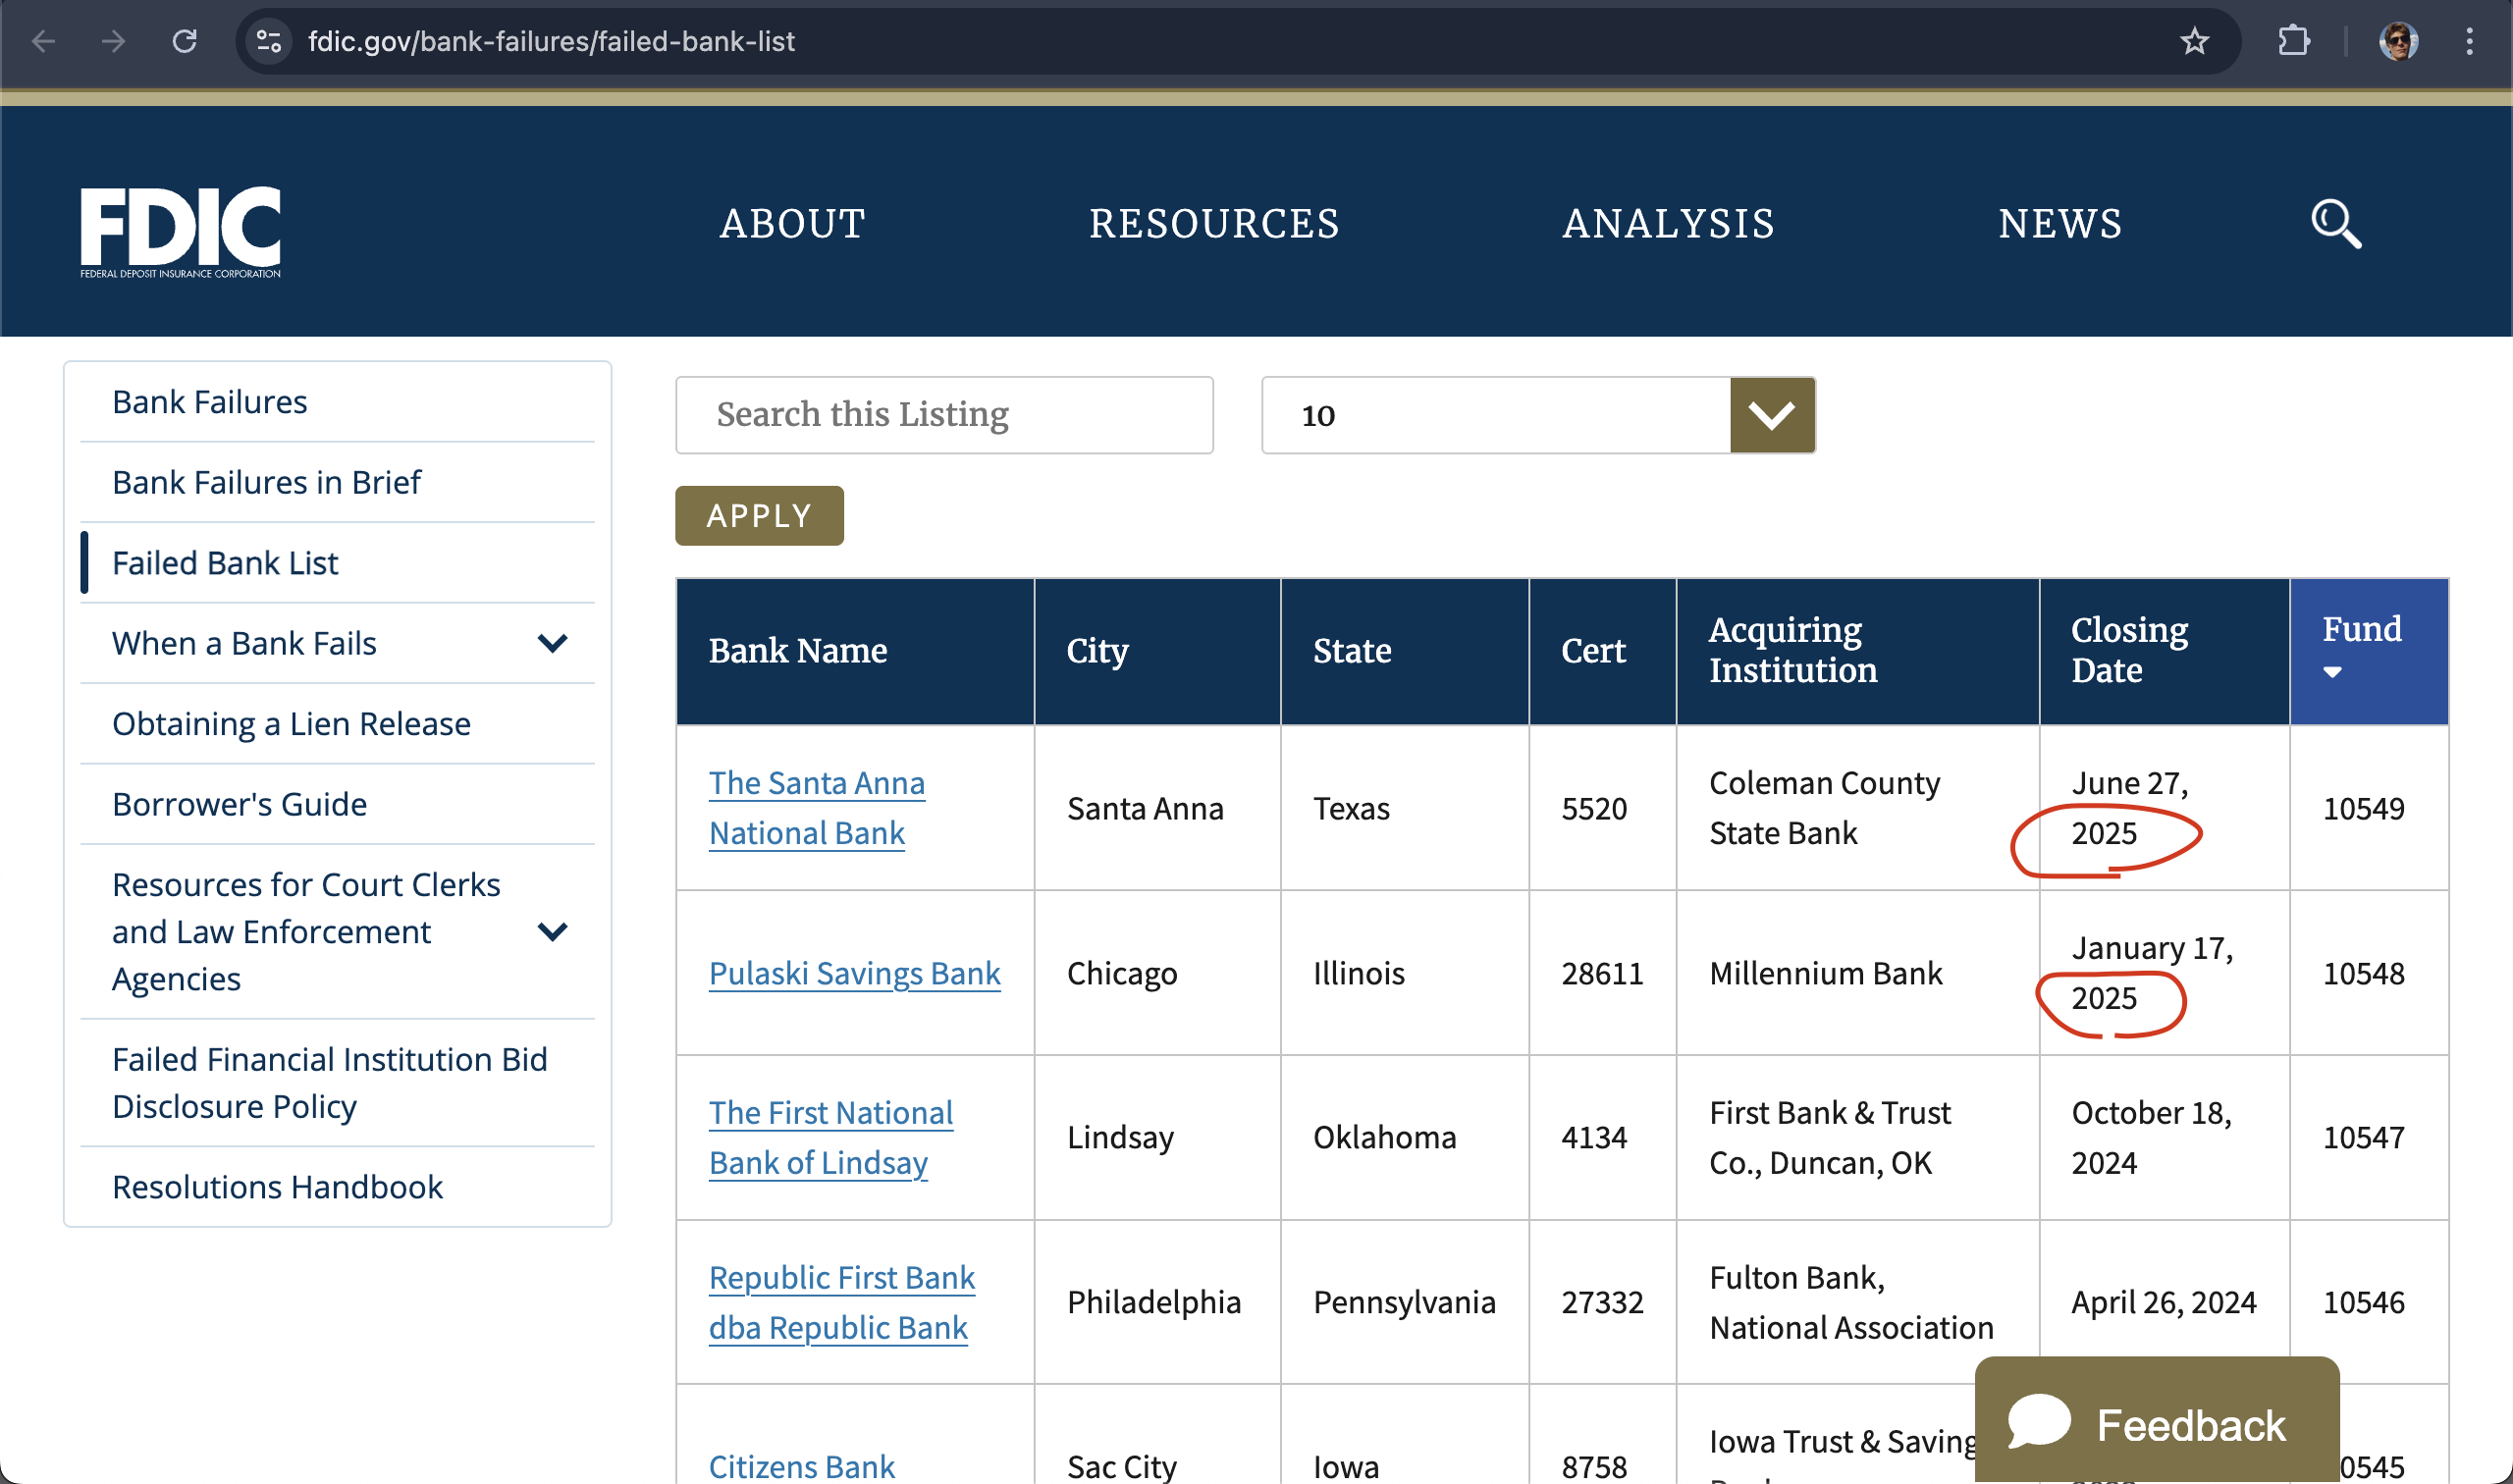The width and height of the screenshot is (2513, 1484).
Task: Click the browser address bar URL
Action: tap(551, 41)
